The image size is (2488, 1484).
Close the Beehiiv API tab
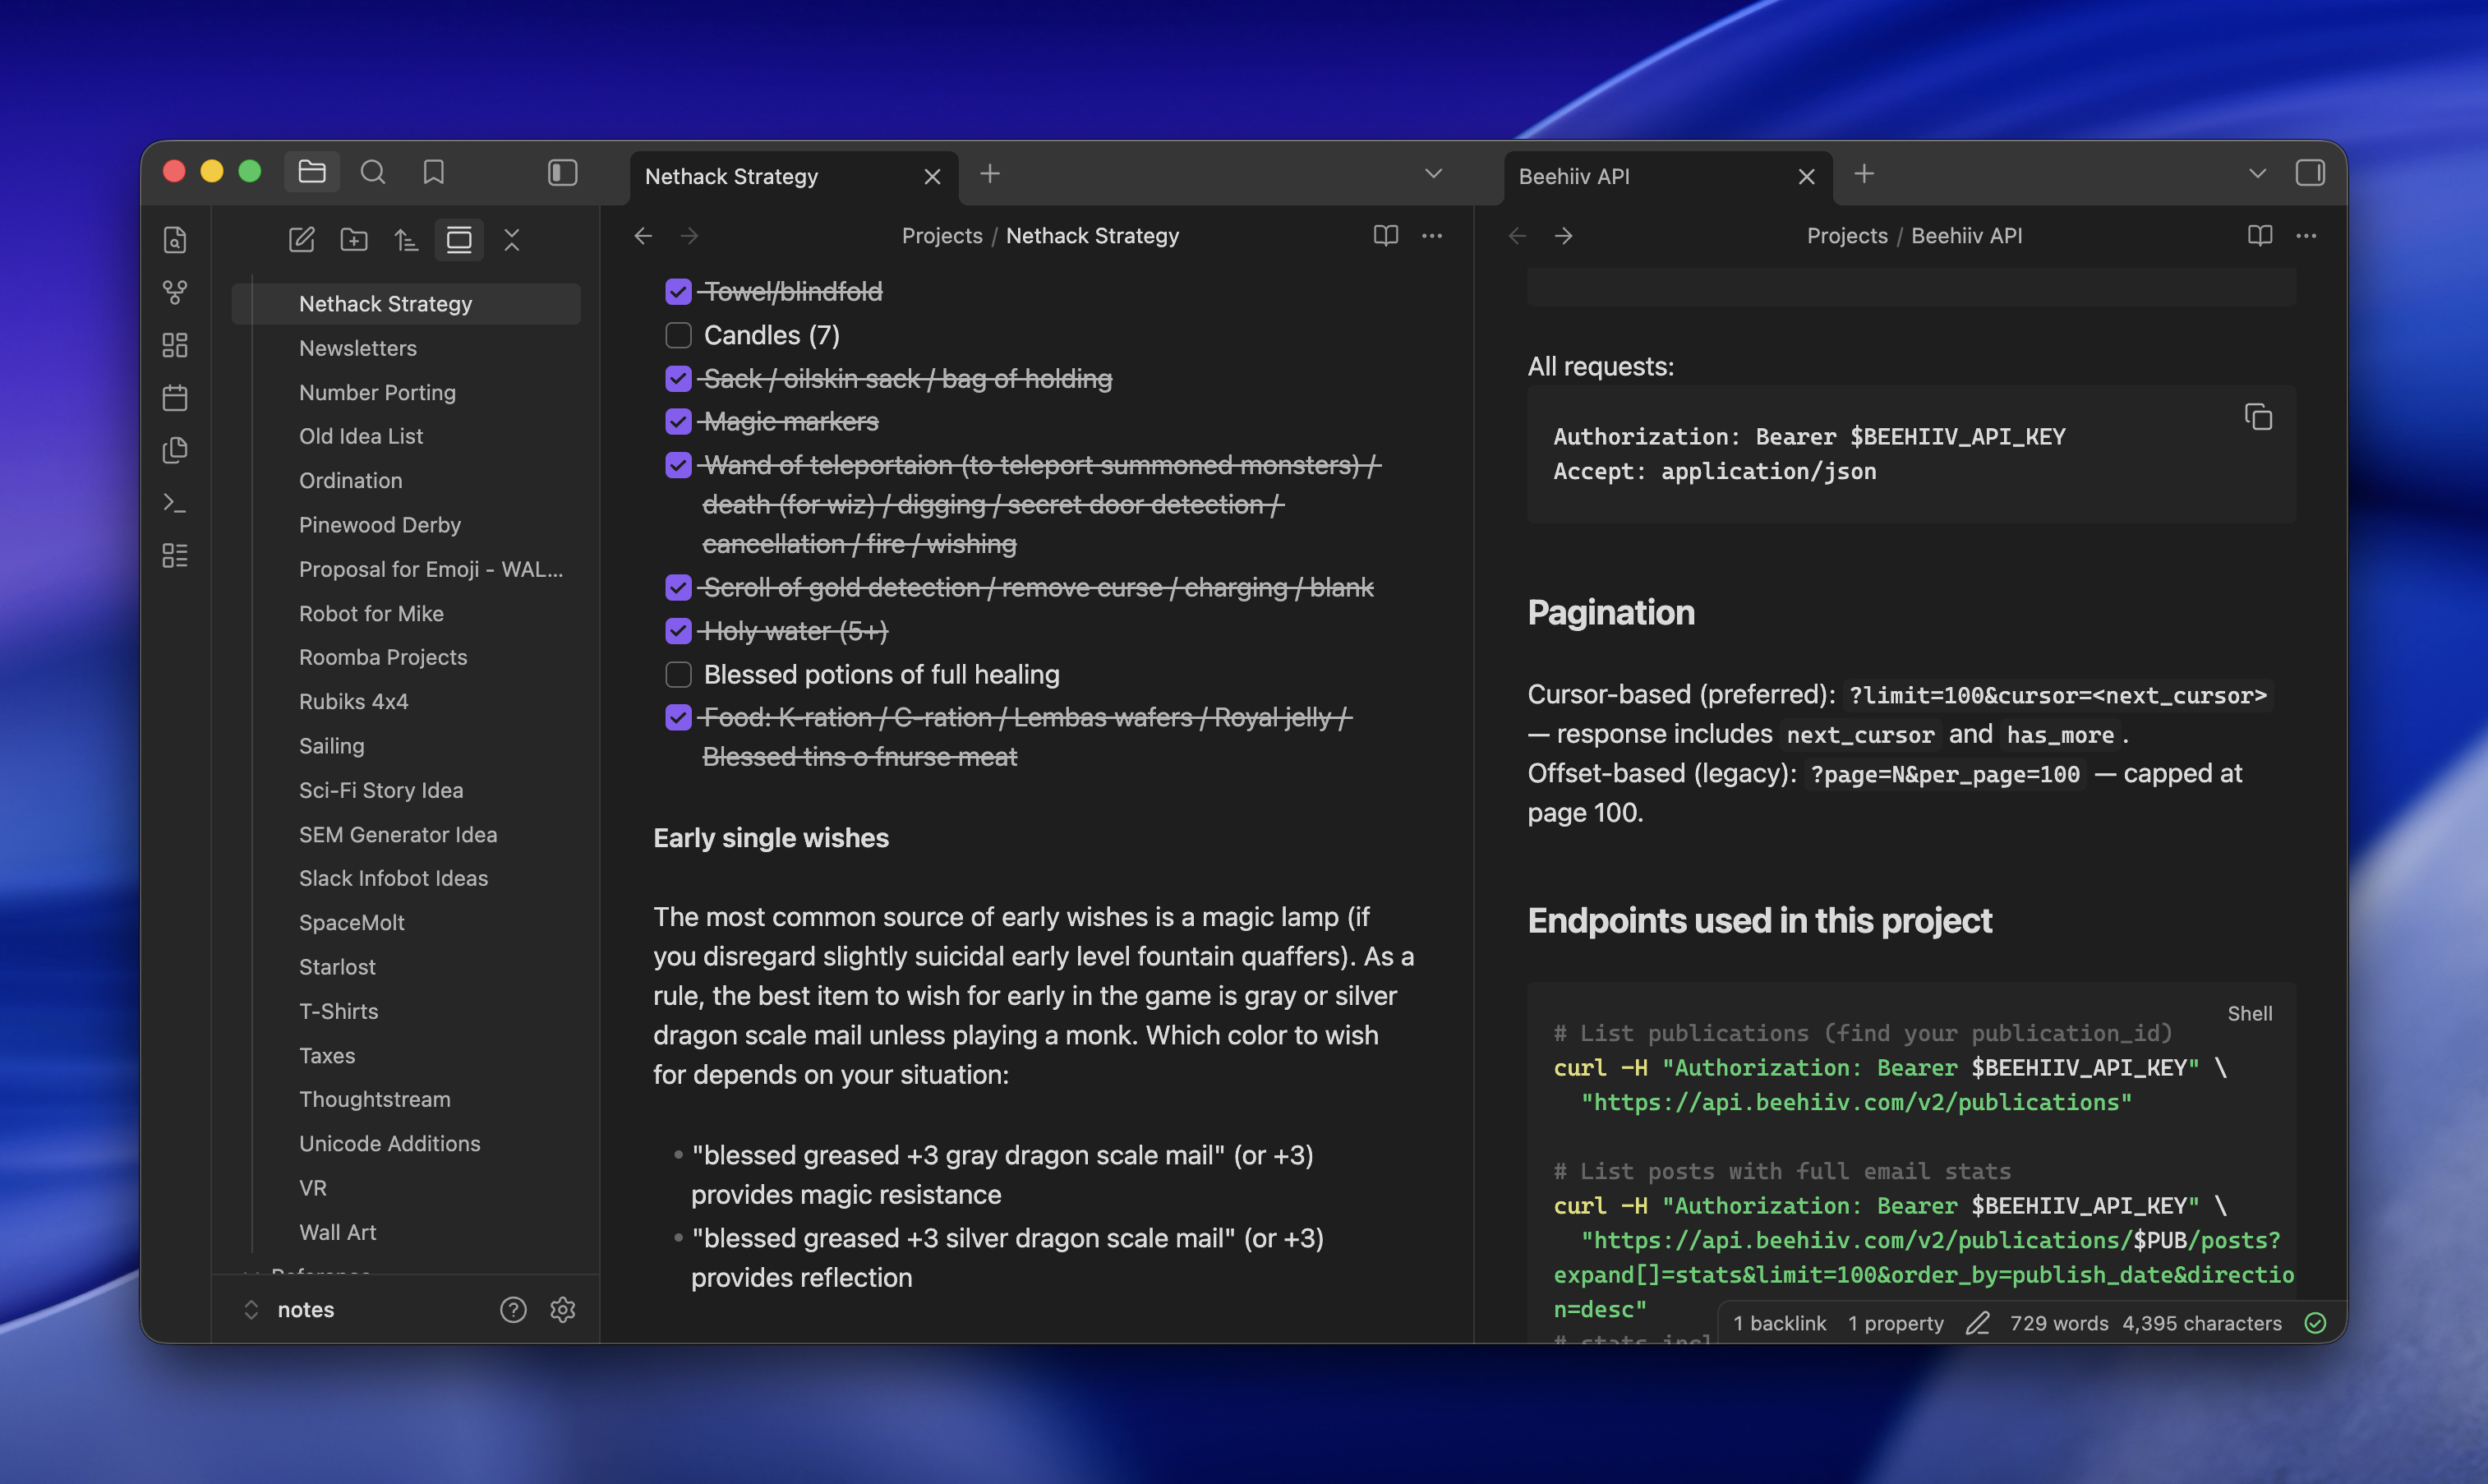(1806, 177)
